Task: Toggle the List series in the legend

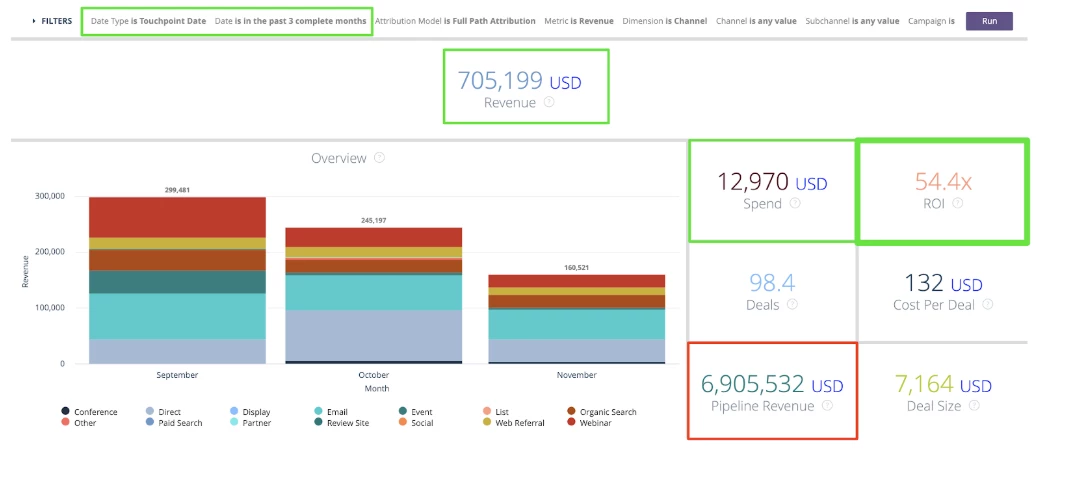Action: [496, 411]
